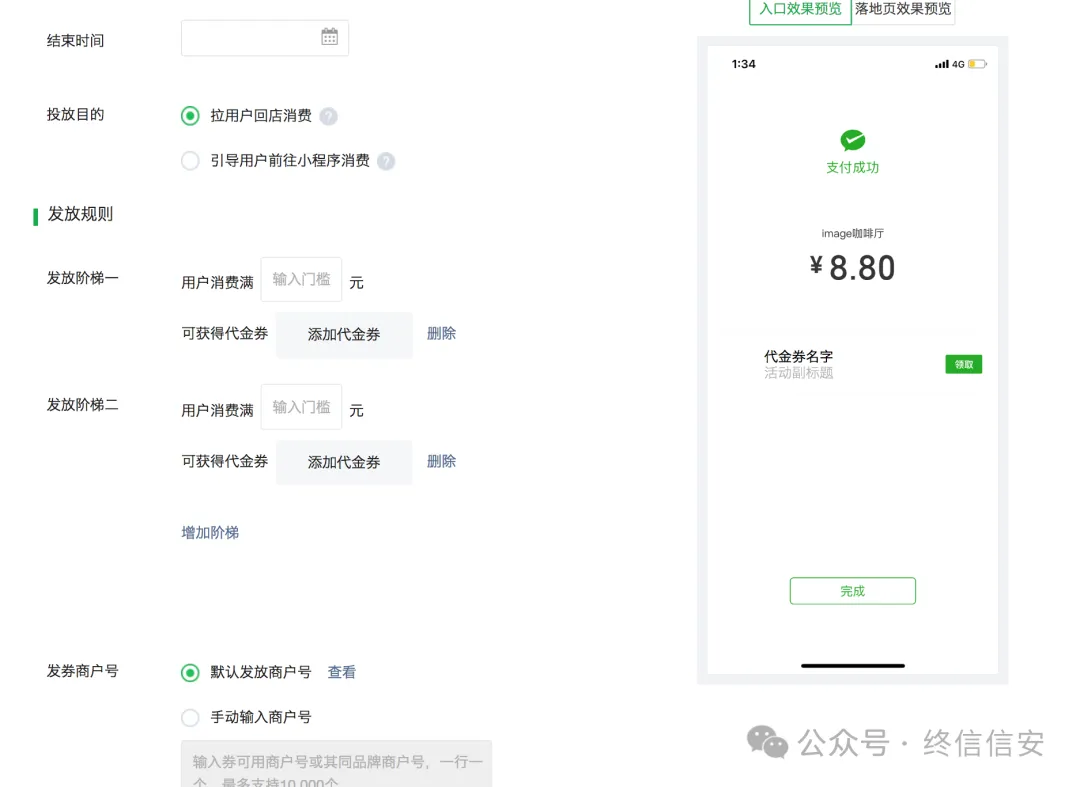The height and width of the screenshot is (787, 1080).
Task: Tap the 领取 button in the coupon preview
Action: coord(963,364)
